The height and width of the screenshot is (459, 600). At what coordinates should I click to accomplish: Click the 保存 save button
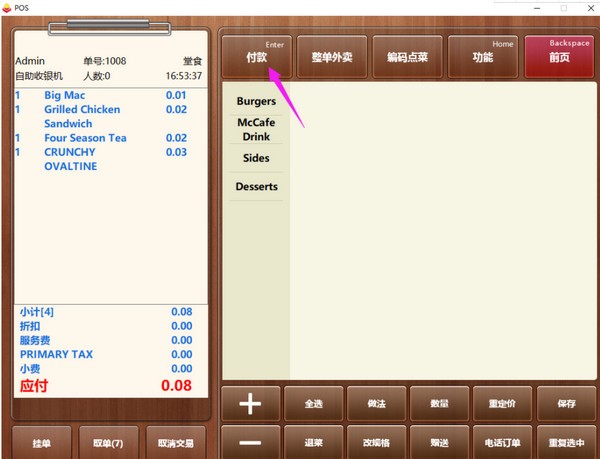[566, 404]
